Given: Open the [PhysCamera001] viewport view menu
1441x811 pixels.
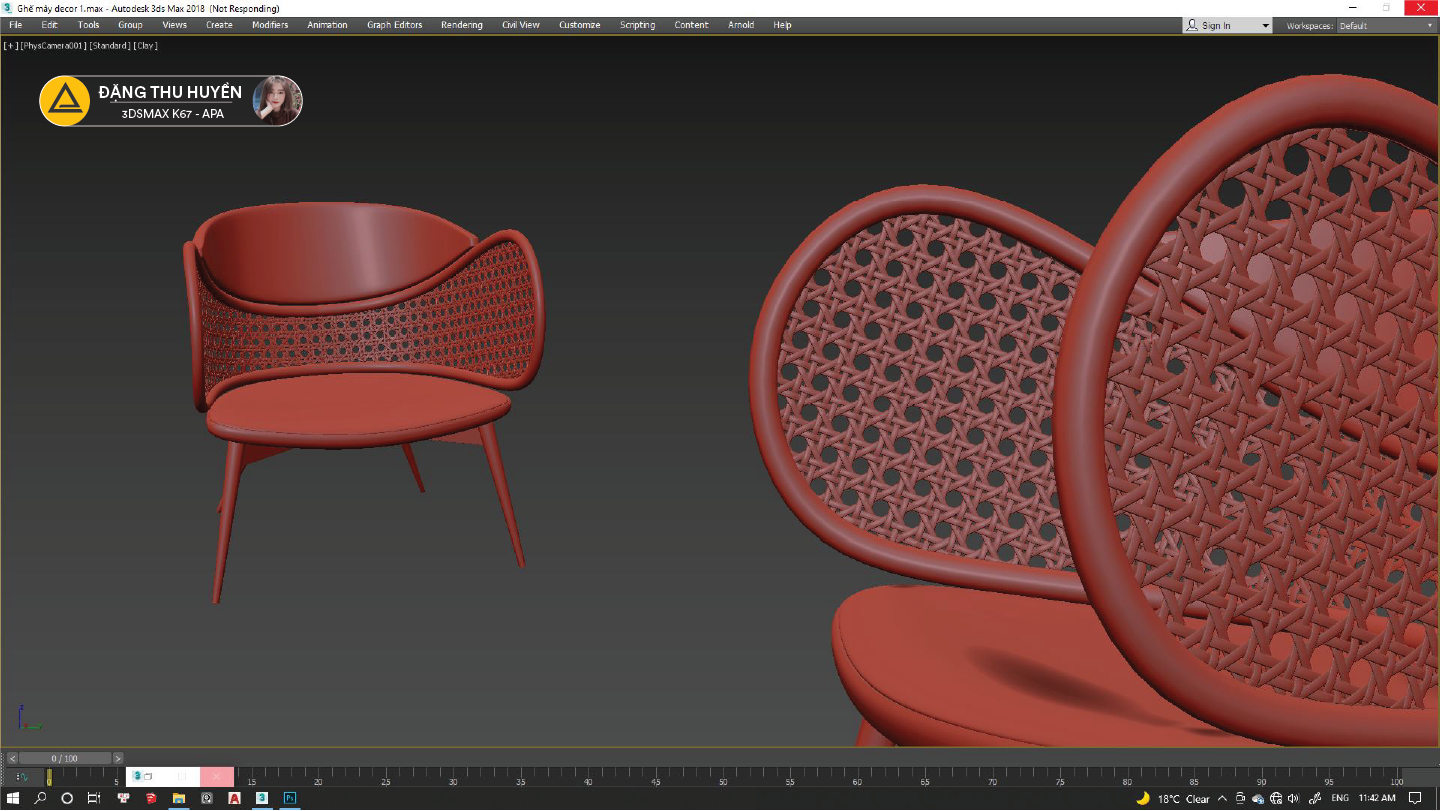Looking at the screenshot, I should (54, 45).
